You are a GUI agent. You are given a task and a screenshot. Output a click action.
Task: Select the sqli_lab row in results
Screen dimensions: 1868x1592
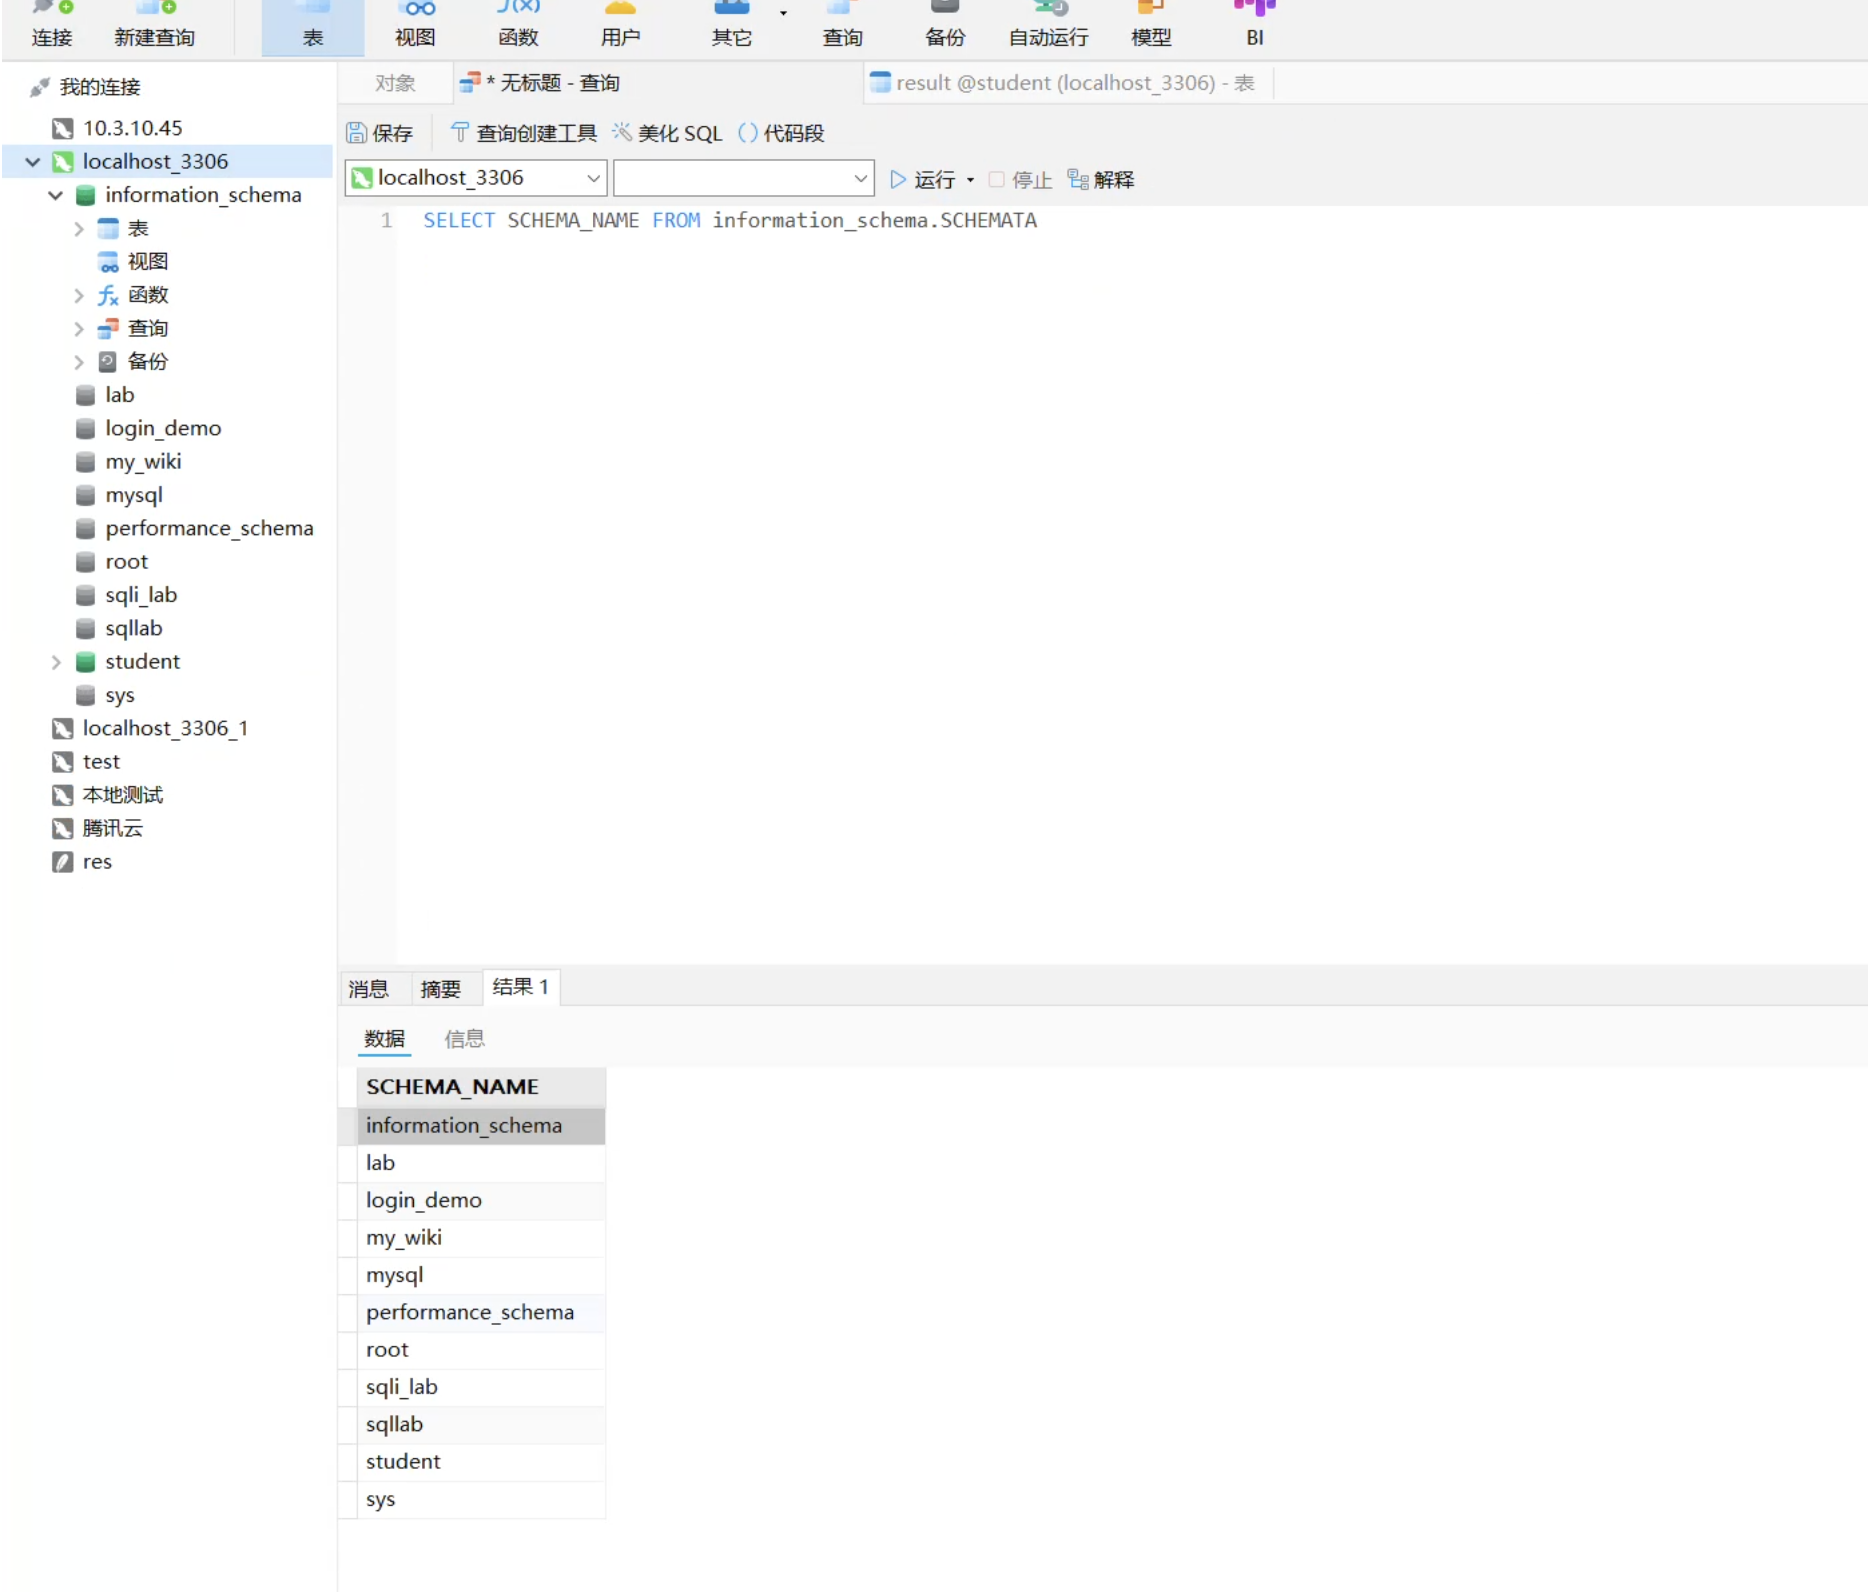coord(402,1386)
